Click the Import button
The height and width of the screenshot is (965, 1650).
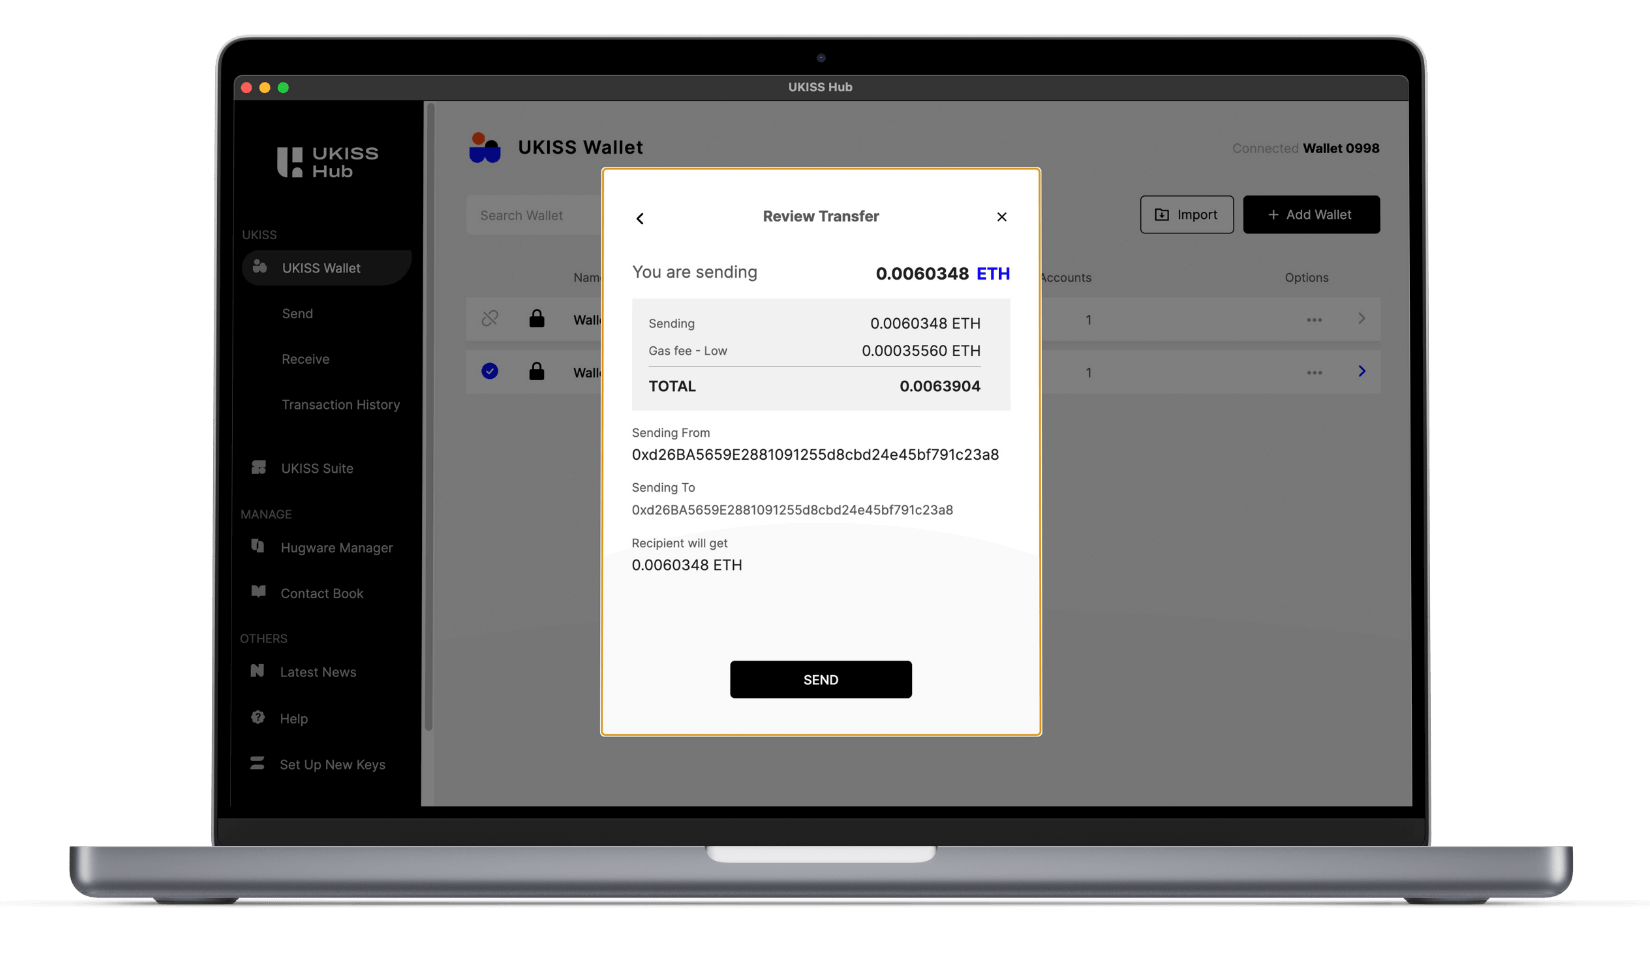[1186, 215]
